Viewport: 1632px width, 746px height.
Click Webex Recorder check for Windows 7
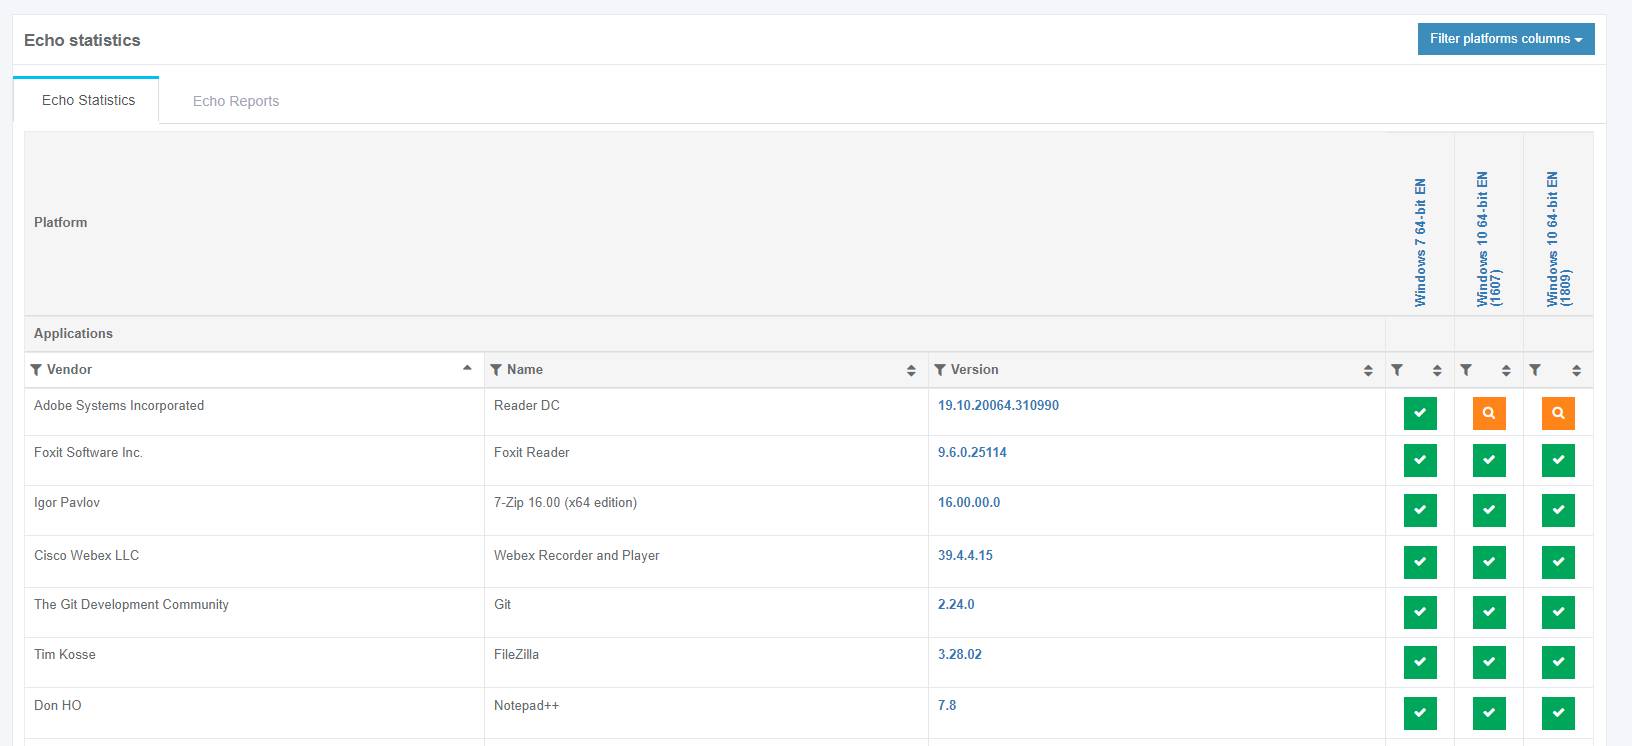tap(1420, 562)
